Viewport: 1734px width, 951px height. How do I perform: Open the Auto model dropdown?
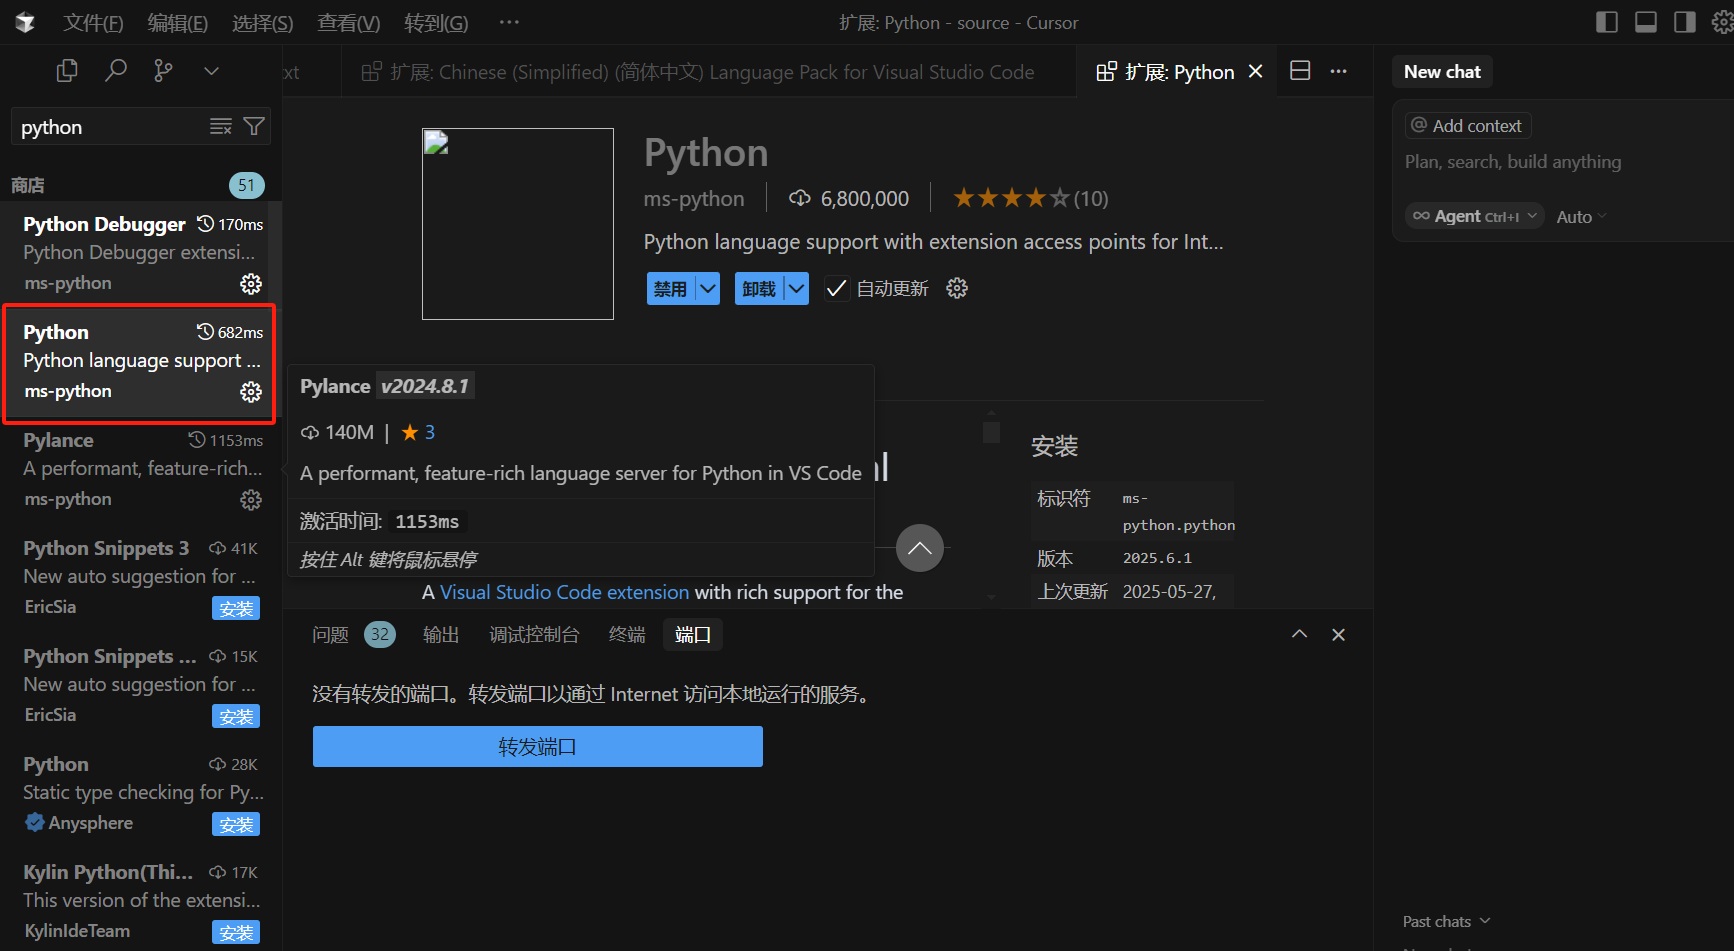tap(1582, 217)
